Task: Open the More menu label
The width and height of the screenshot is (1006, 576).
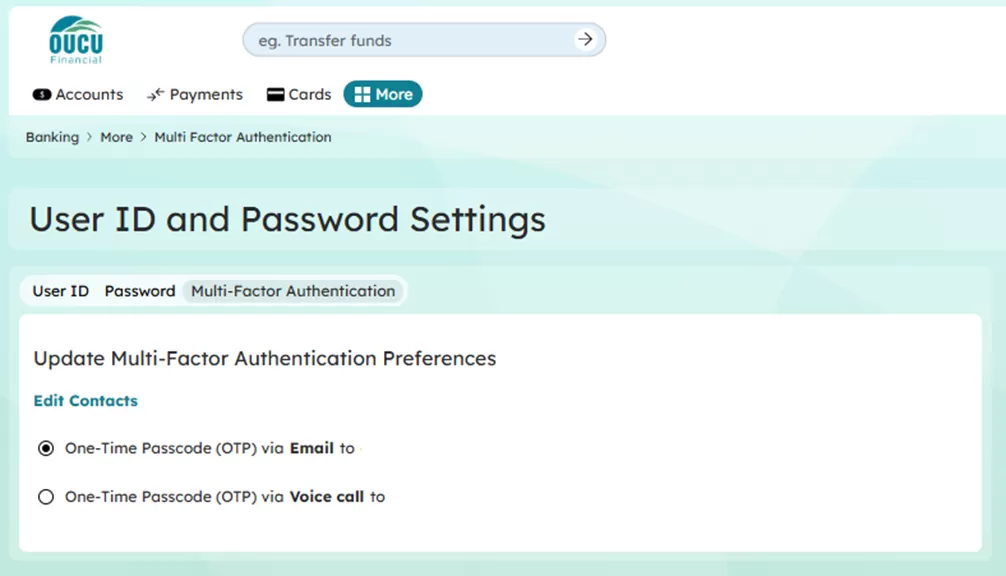Action: click(394, 95)
